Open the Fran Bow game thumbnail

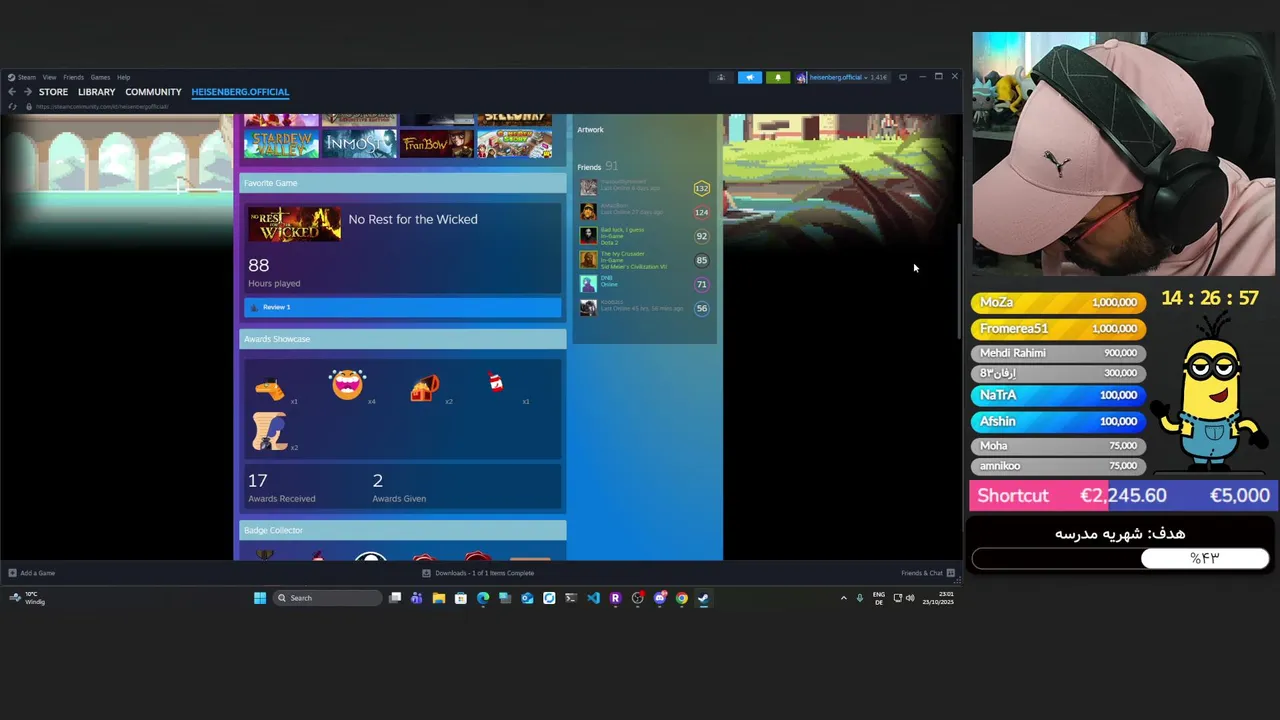click(437, 144)
